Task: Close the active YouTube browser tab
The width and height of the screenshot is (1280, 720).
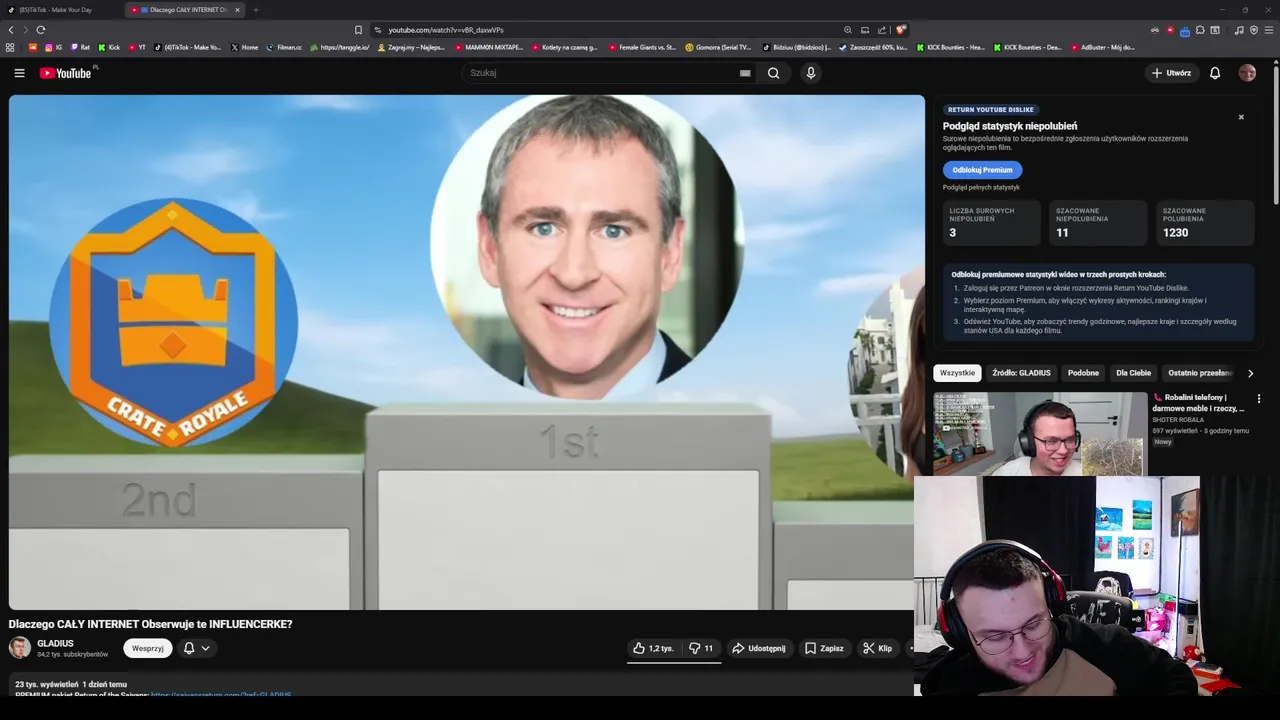Action: (x=237, y=10)
